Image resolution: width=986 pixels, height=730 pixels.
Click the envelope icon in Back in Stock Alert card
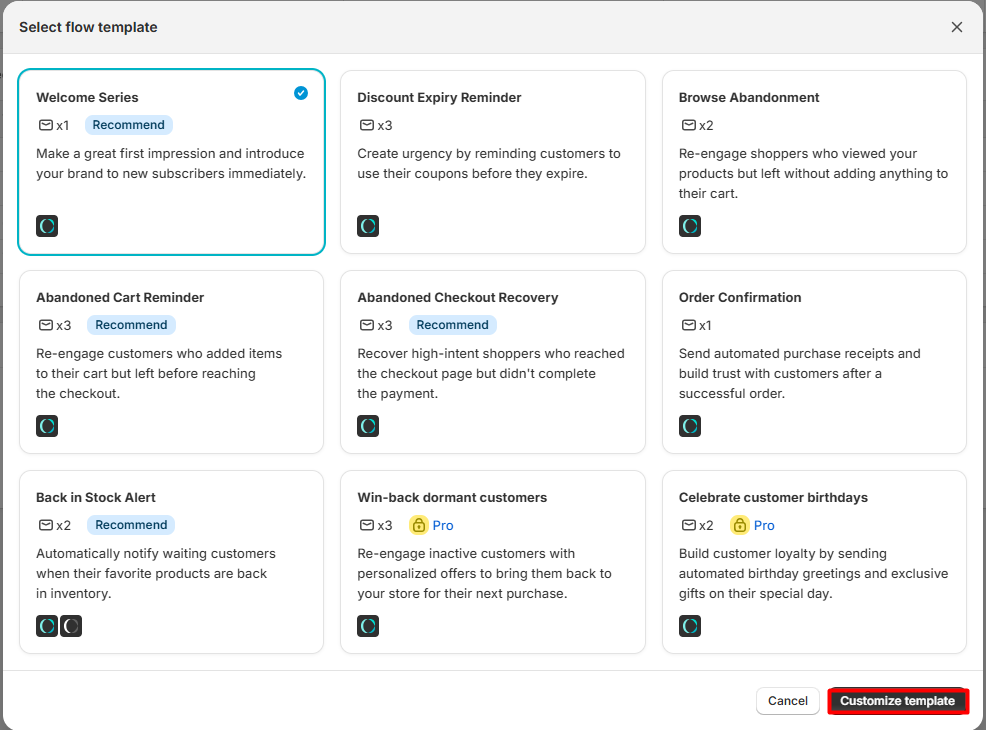click(46, 525)
